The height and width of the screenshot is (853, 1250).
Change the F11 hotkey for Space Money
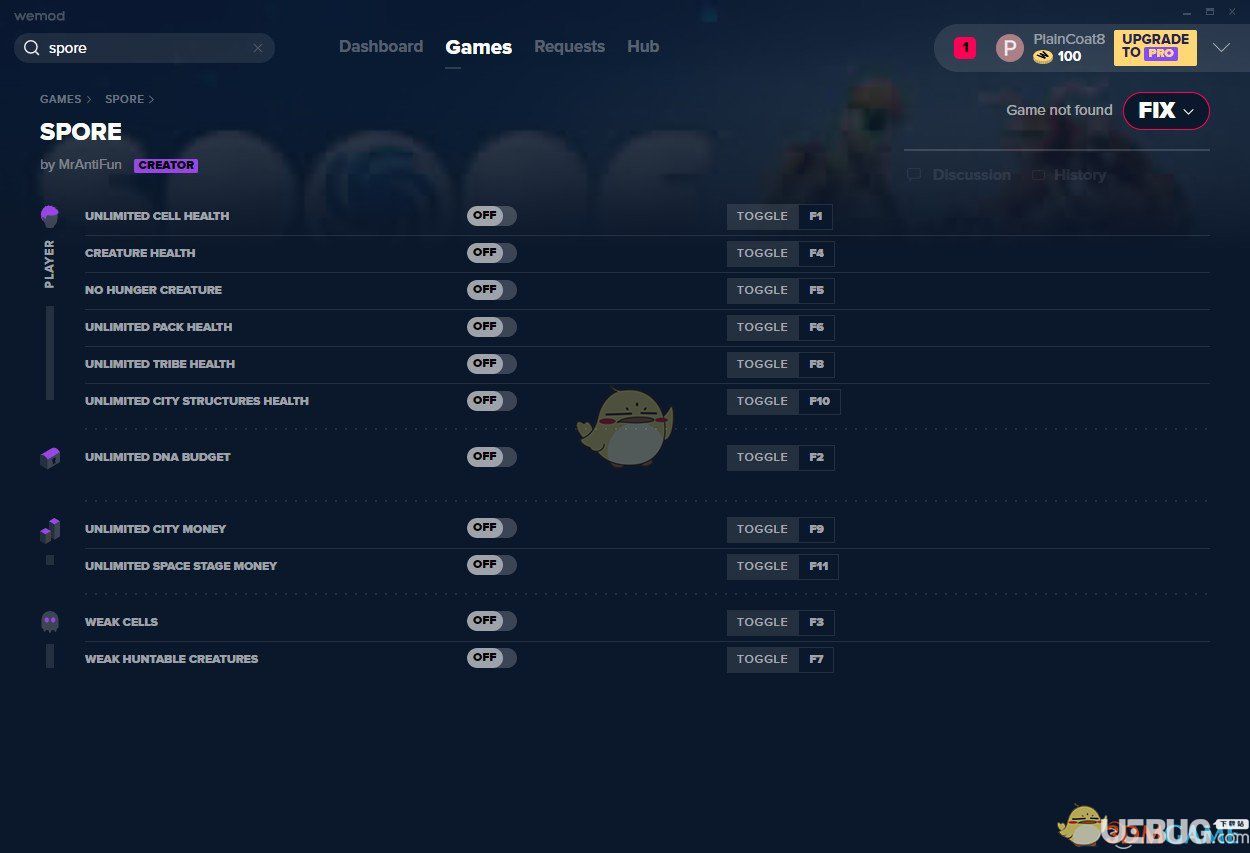click(x=818, y=566)
